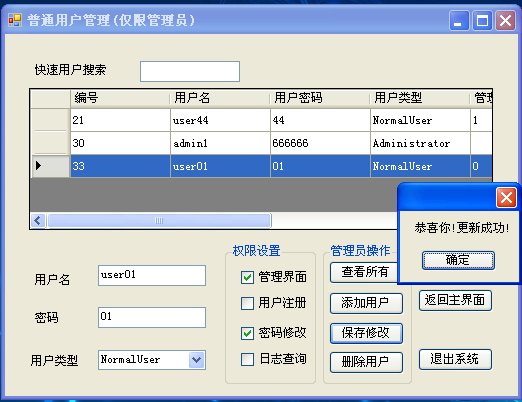Select the Administrator type cell
The height and width of the screenshot is (402, 522).
420,143
